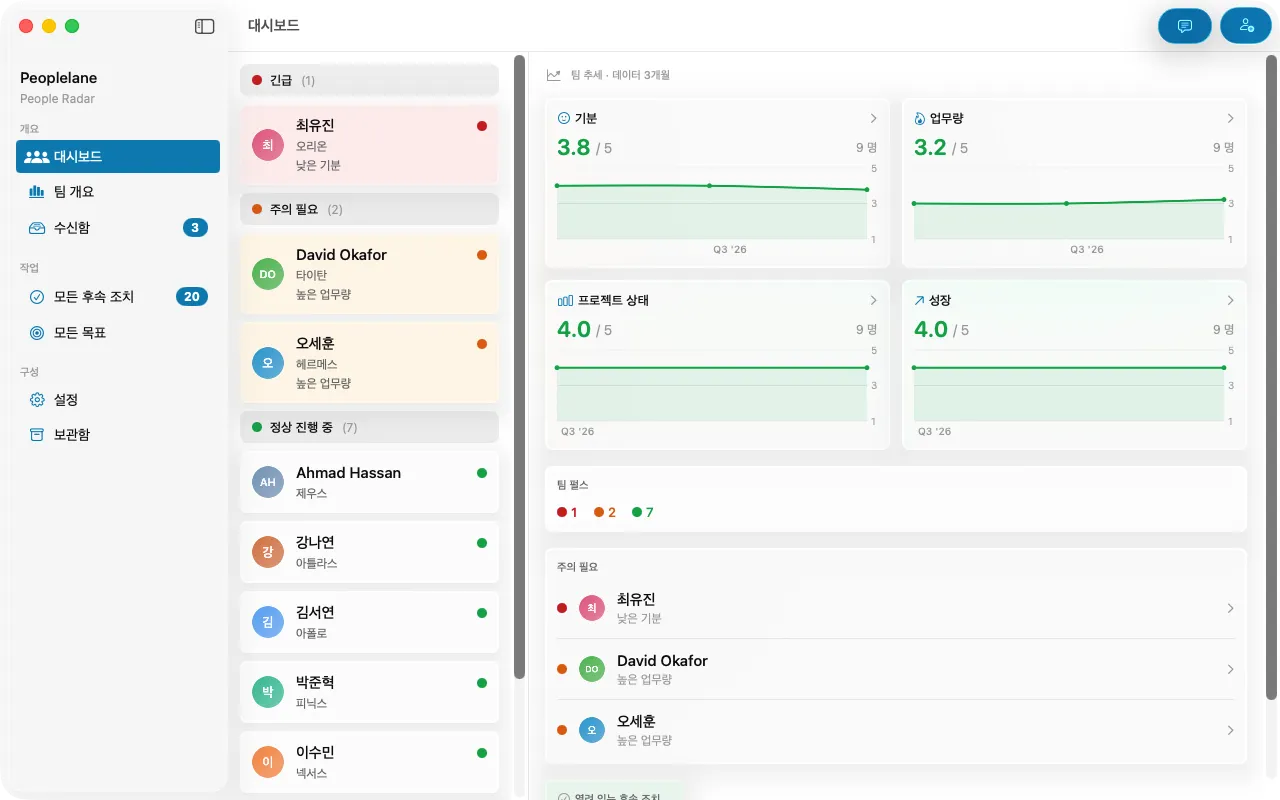Image resolution: width=1280 pixels, height=800 pixels.
Task: Click the 수신함 badge showing 3
Action: click(195, 228)
